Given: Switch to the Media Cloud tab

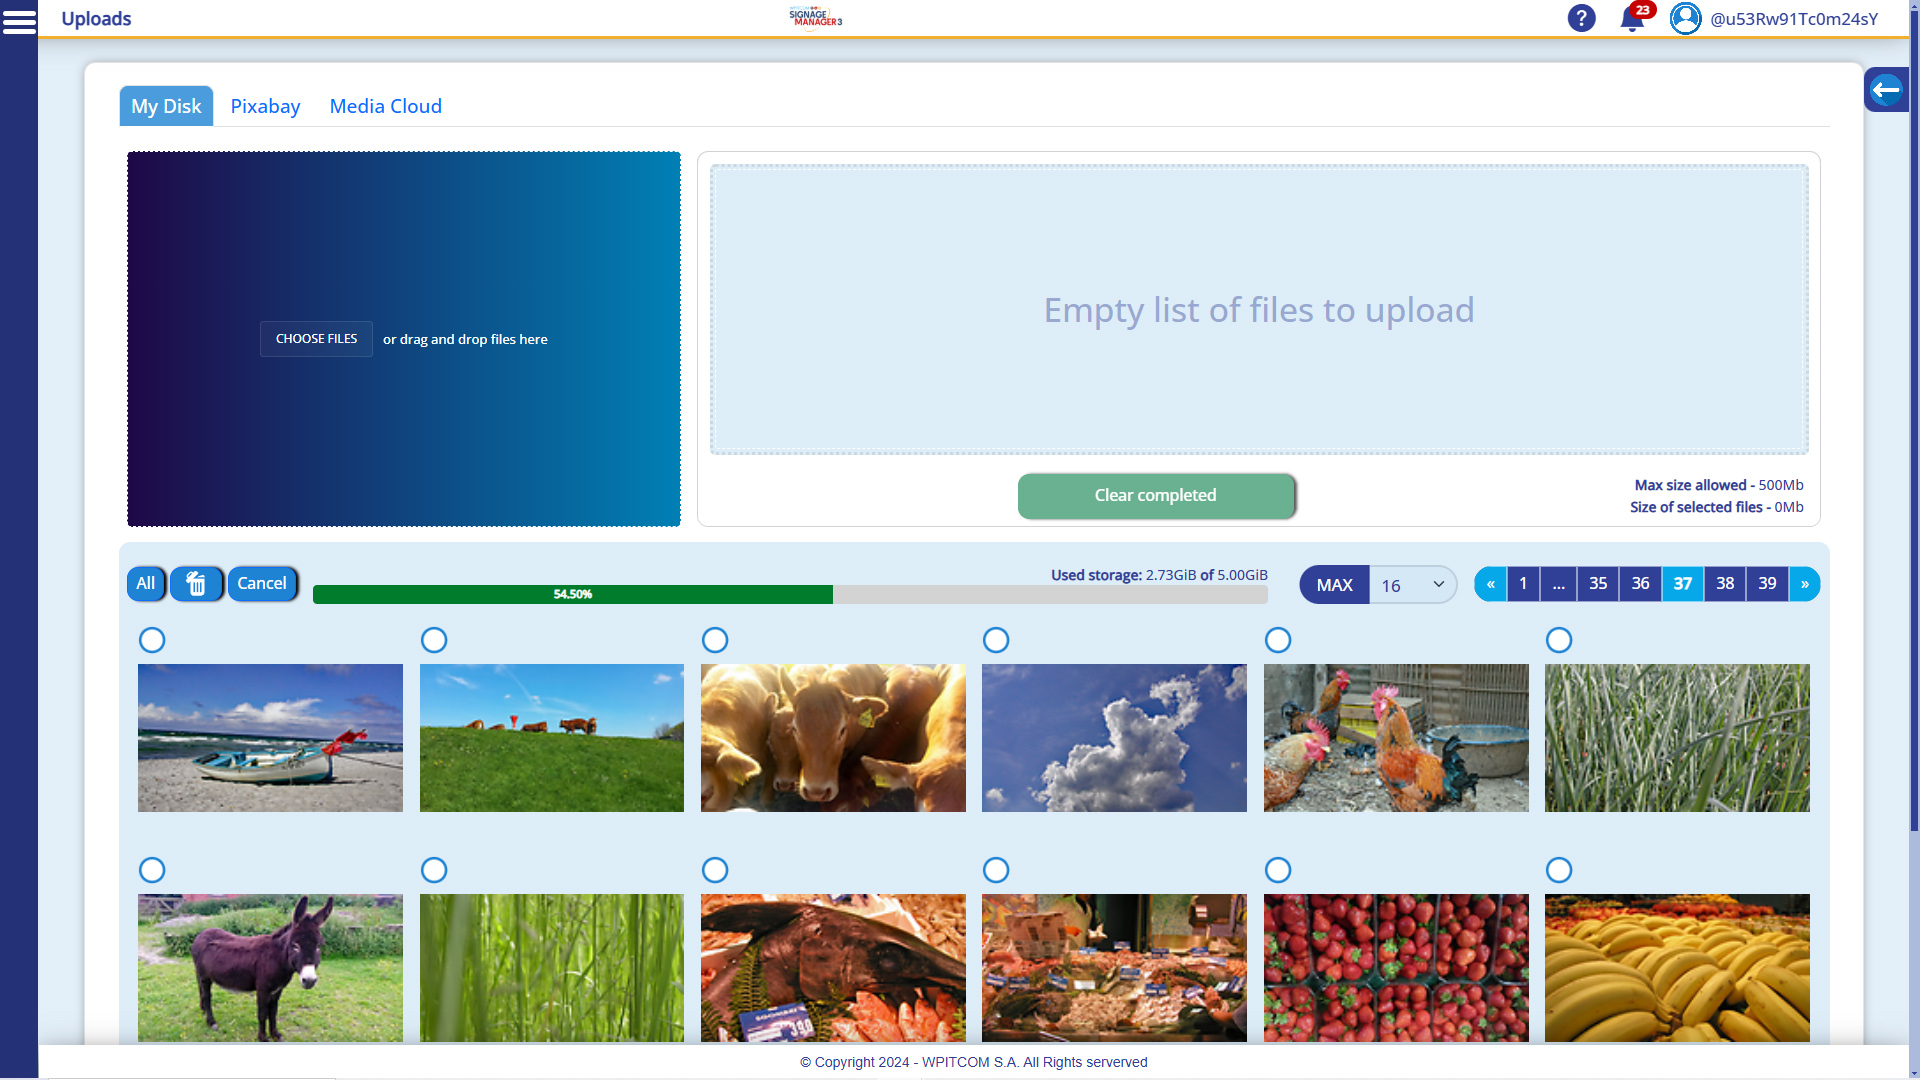Looking at the screenshot, I should click(385, 106).
